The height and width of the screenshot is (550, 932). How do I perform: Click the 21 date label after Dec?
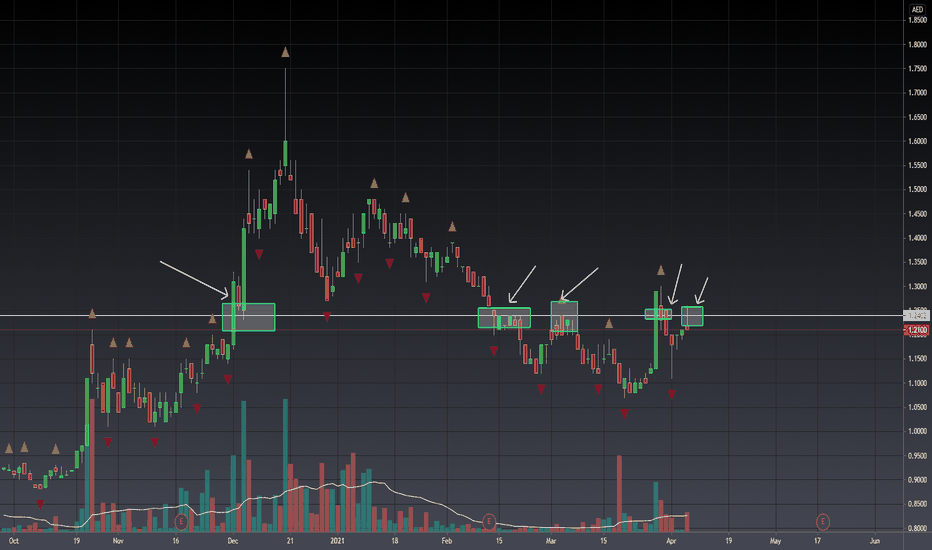(289, 541)
